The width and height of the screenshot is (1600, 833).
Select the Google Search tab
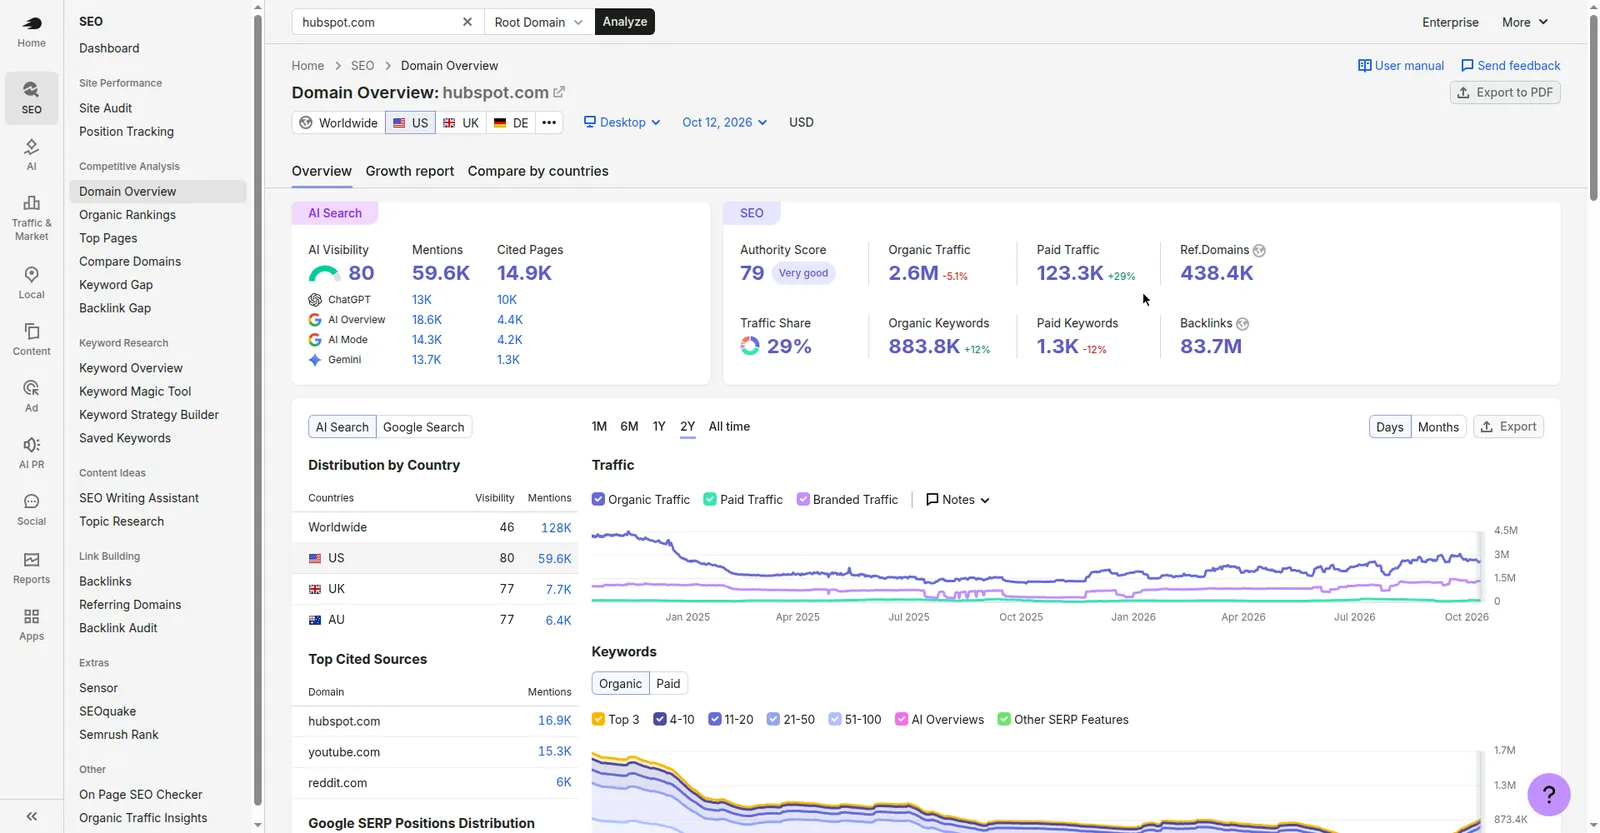click(x=424, y=427)
